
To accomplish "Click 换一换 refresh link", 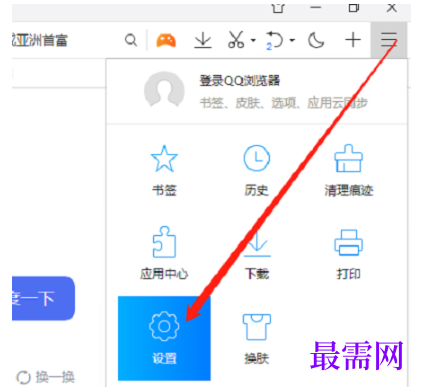I will (x=45, y=377).
